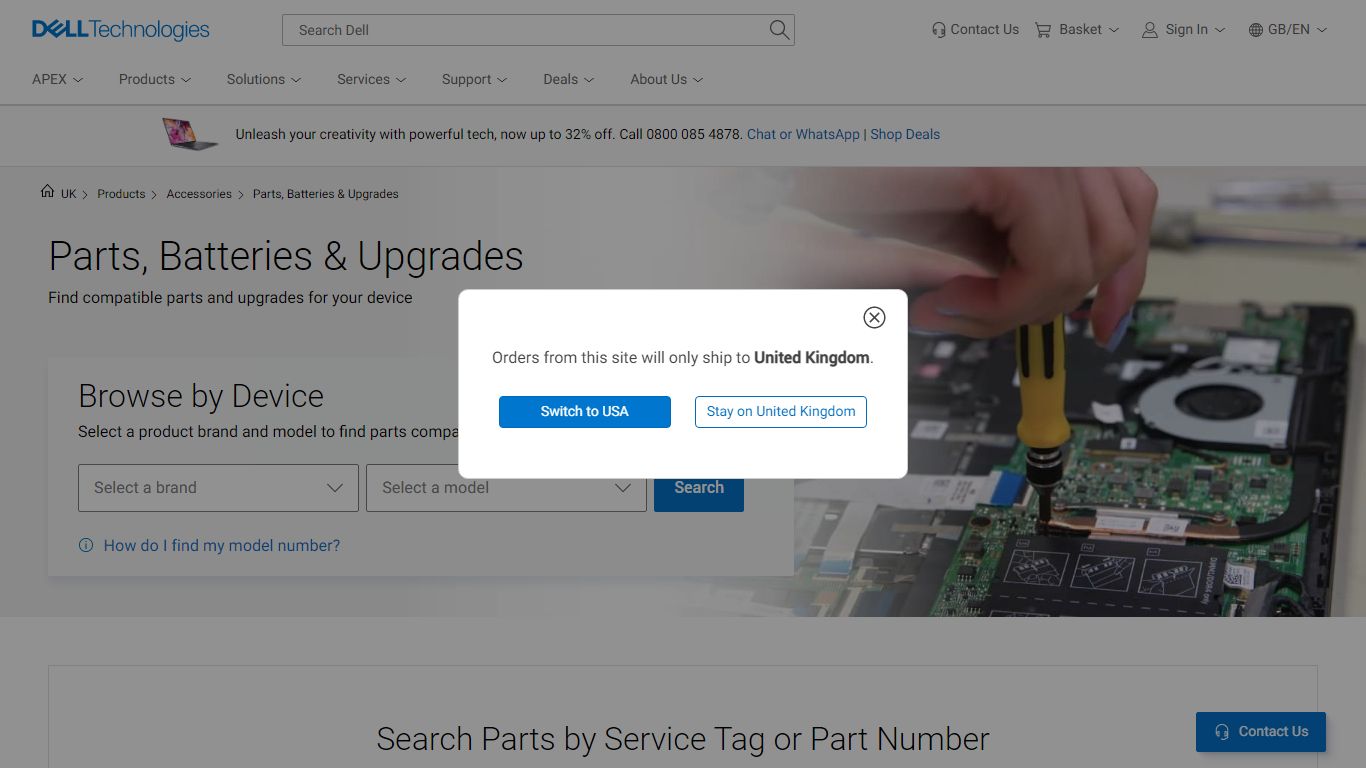The image size is (1366, 768).
Task: Go to Products breadcrumb link
Action: coord(121,194)
